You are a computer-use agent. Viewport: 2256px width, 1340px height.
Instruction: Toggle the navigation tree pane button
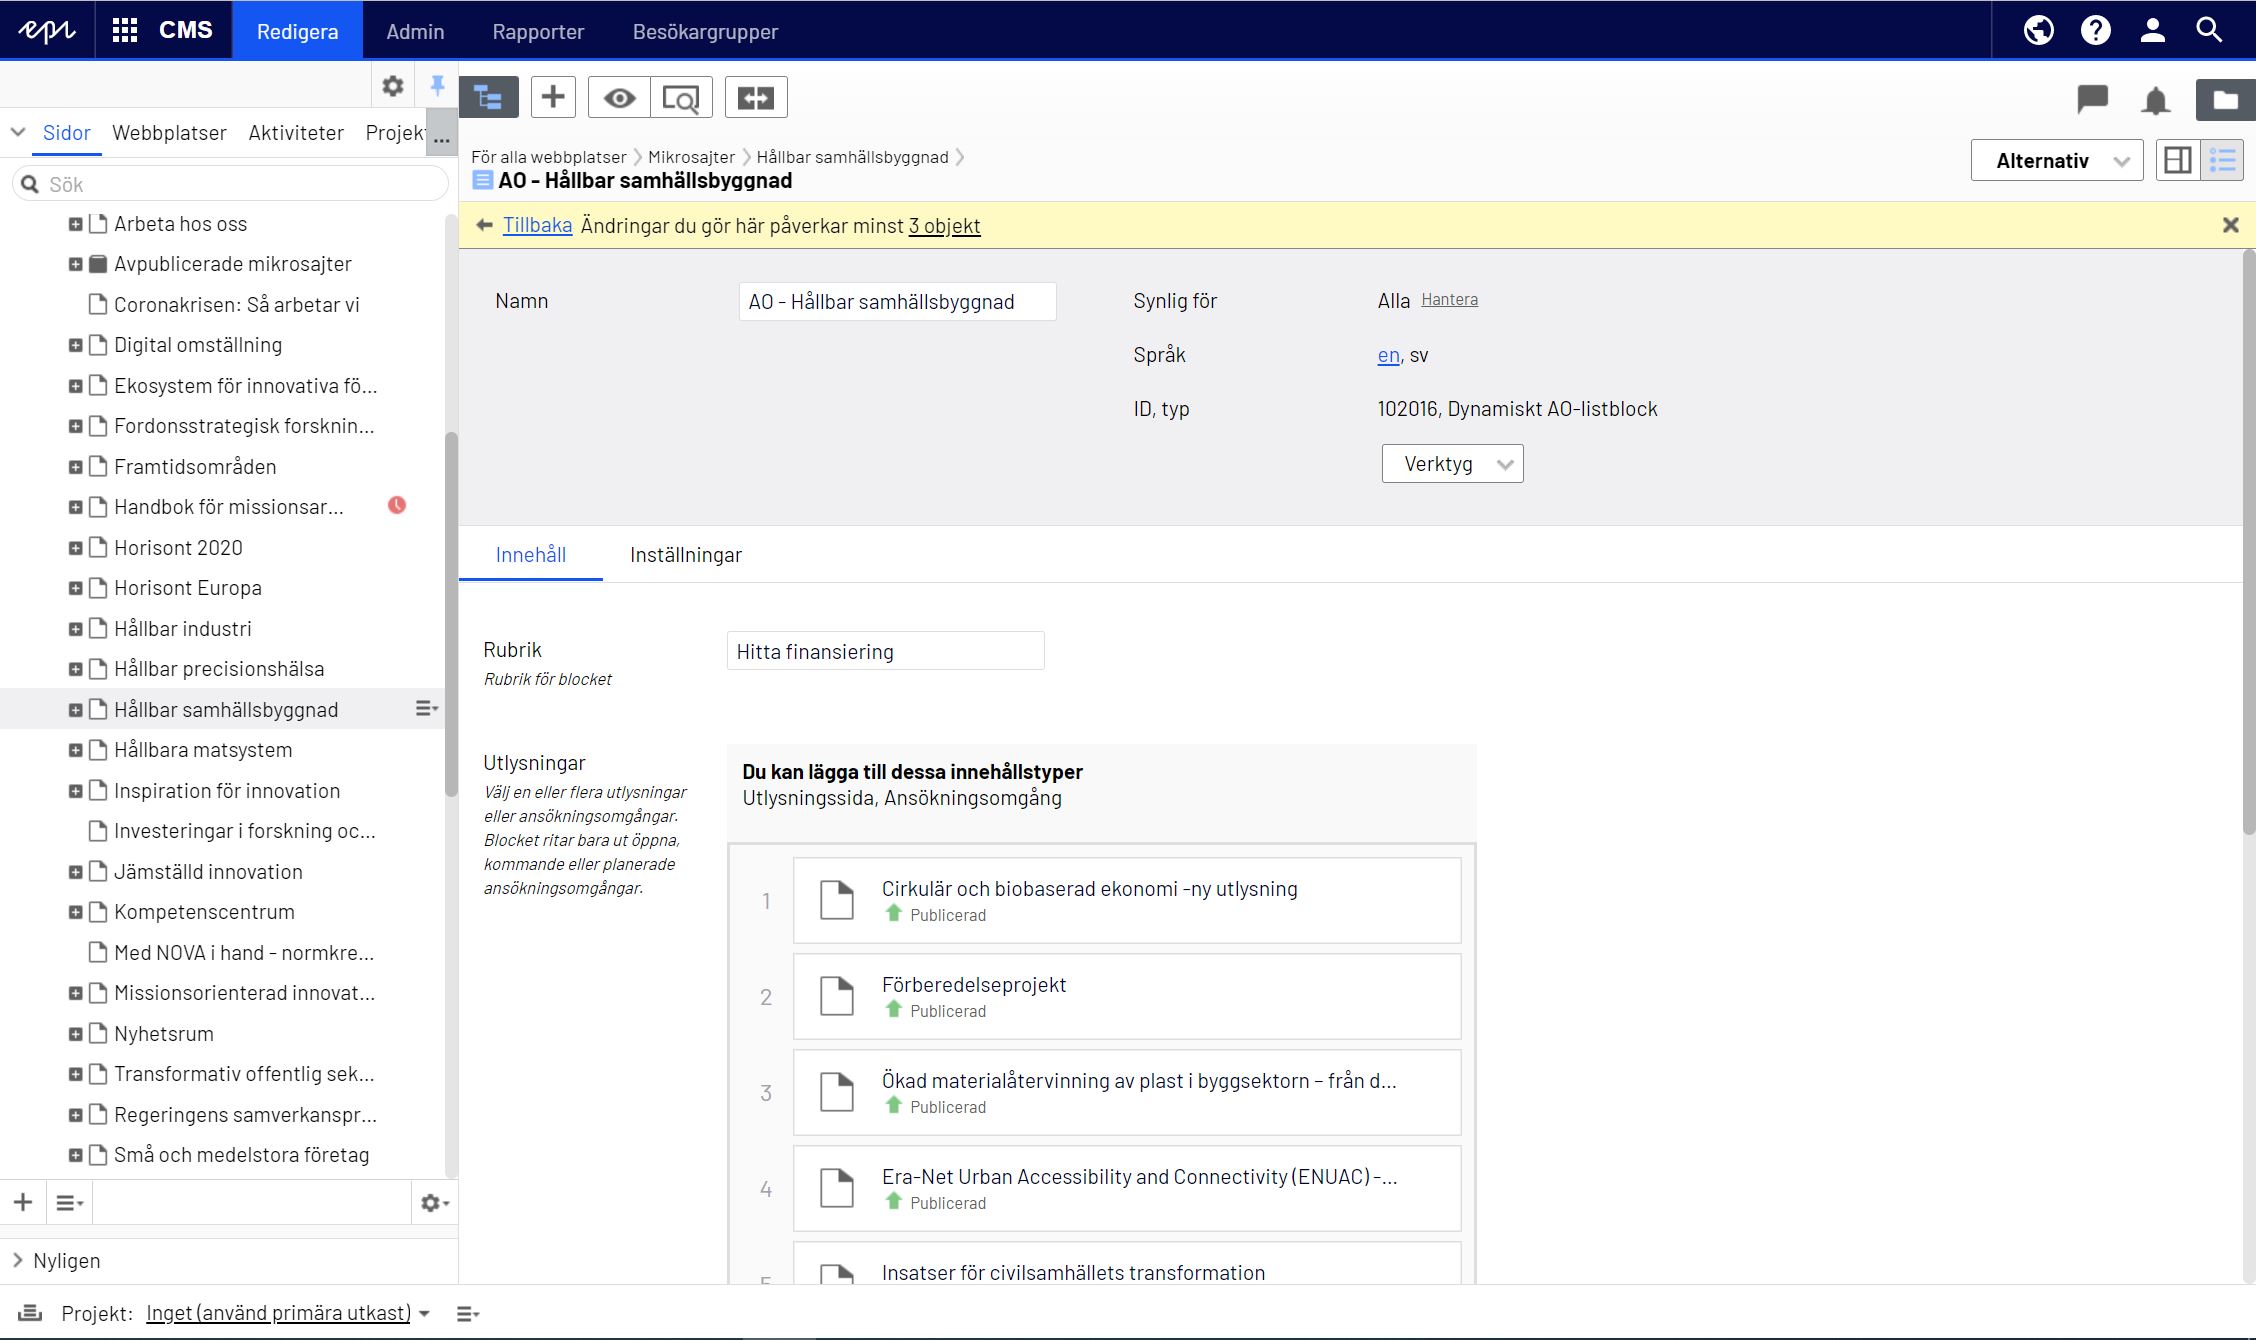488,97
